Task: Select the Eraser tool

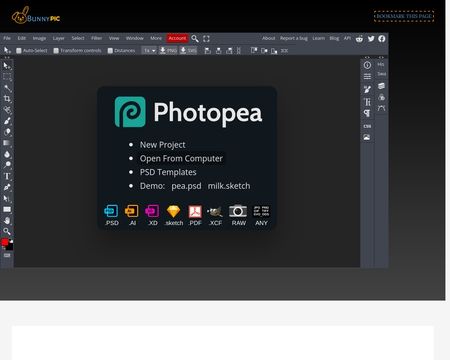Action: click(x=7, y=132)
